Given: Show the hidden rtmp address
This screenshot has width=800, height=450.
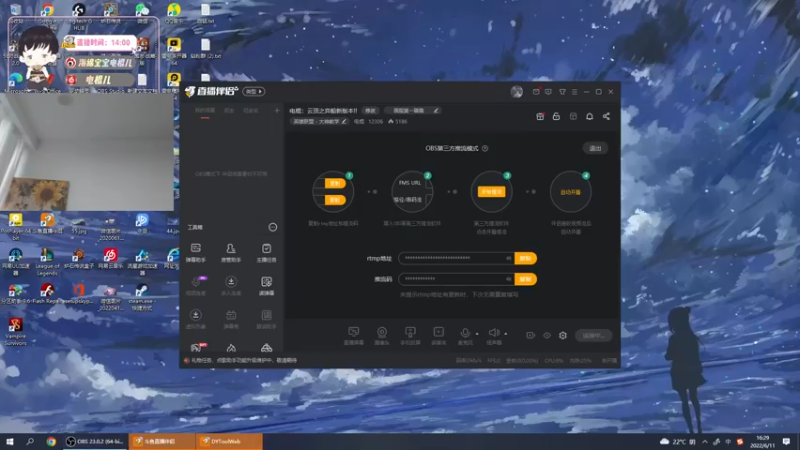Looking at the screenshot, I should [509, 258].
